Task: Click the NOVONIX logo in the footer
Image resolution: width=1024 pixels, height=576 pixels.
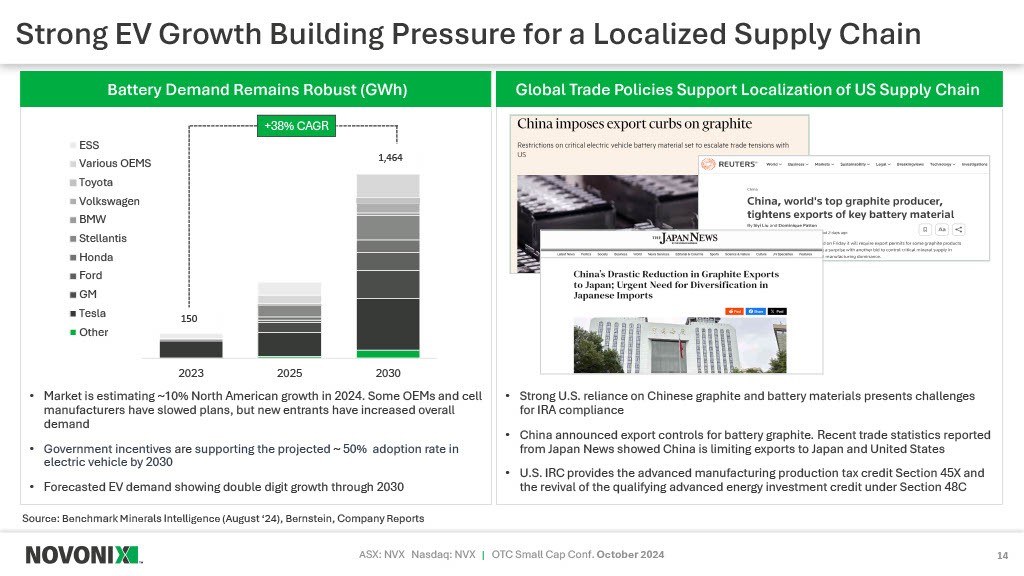Action: (83, 555)
